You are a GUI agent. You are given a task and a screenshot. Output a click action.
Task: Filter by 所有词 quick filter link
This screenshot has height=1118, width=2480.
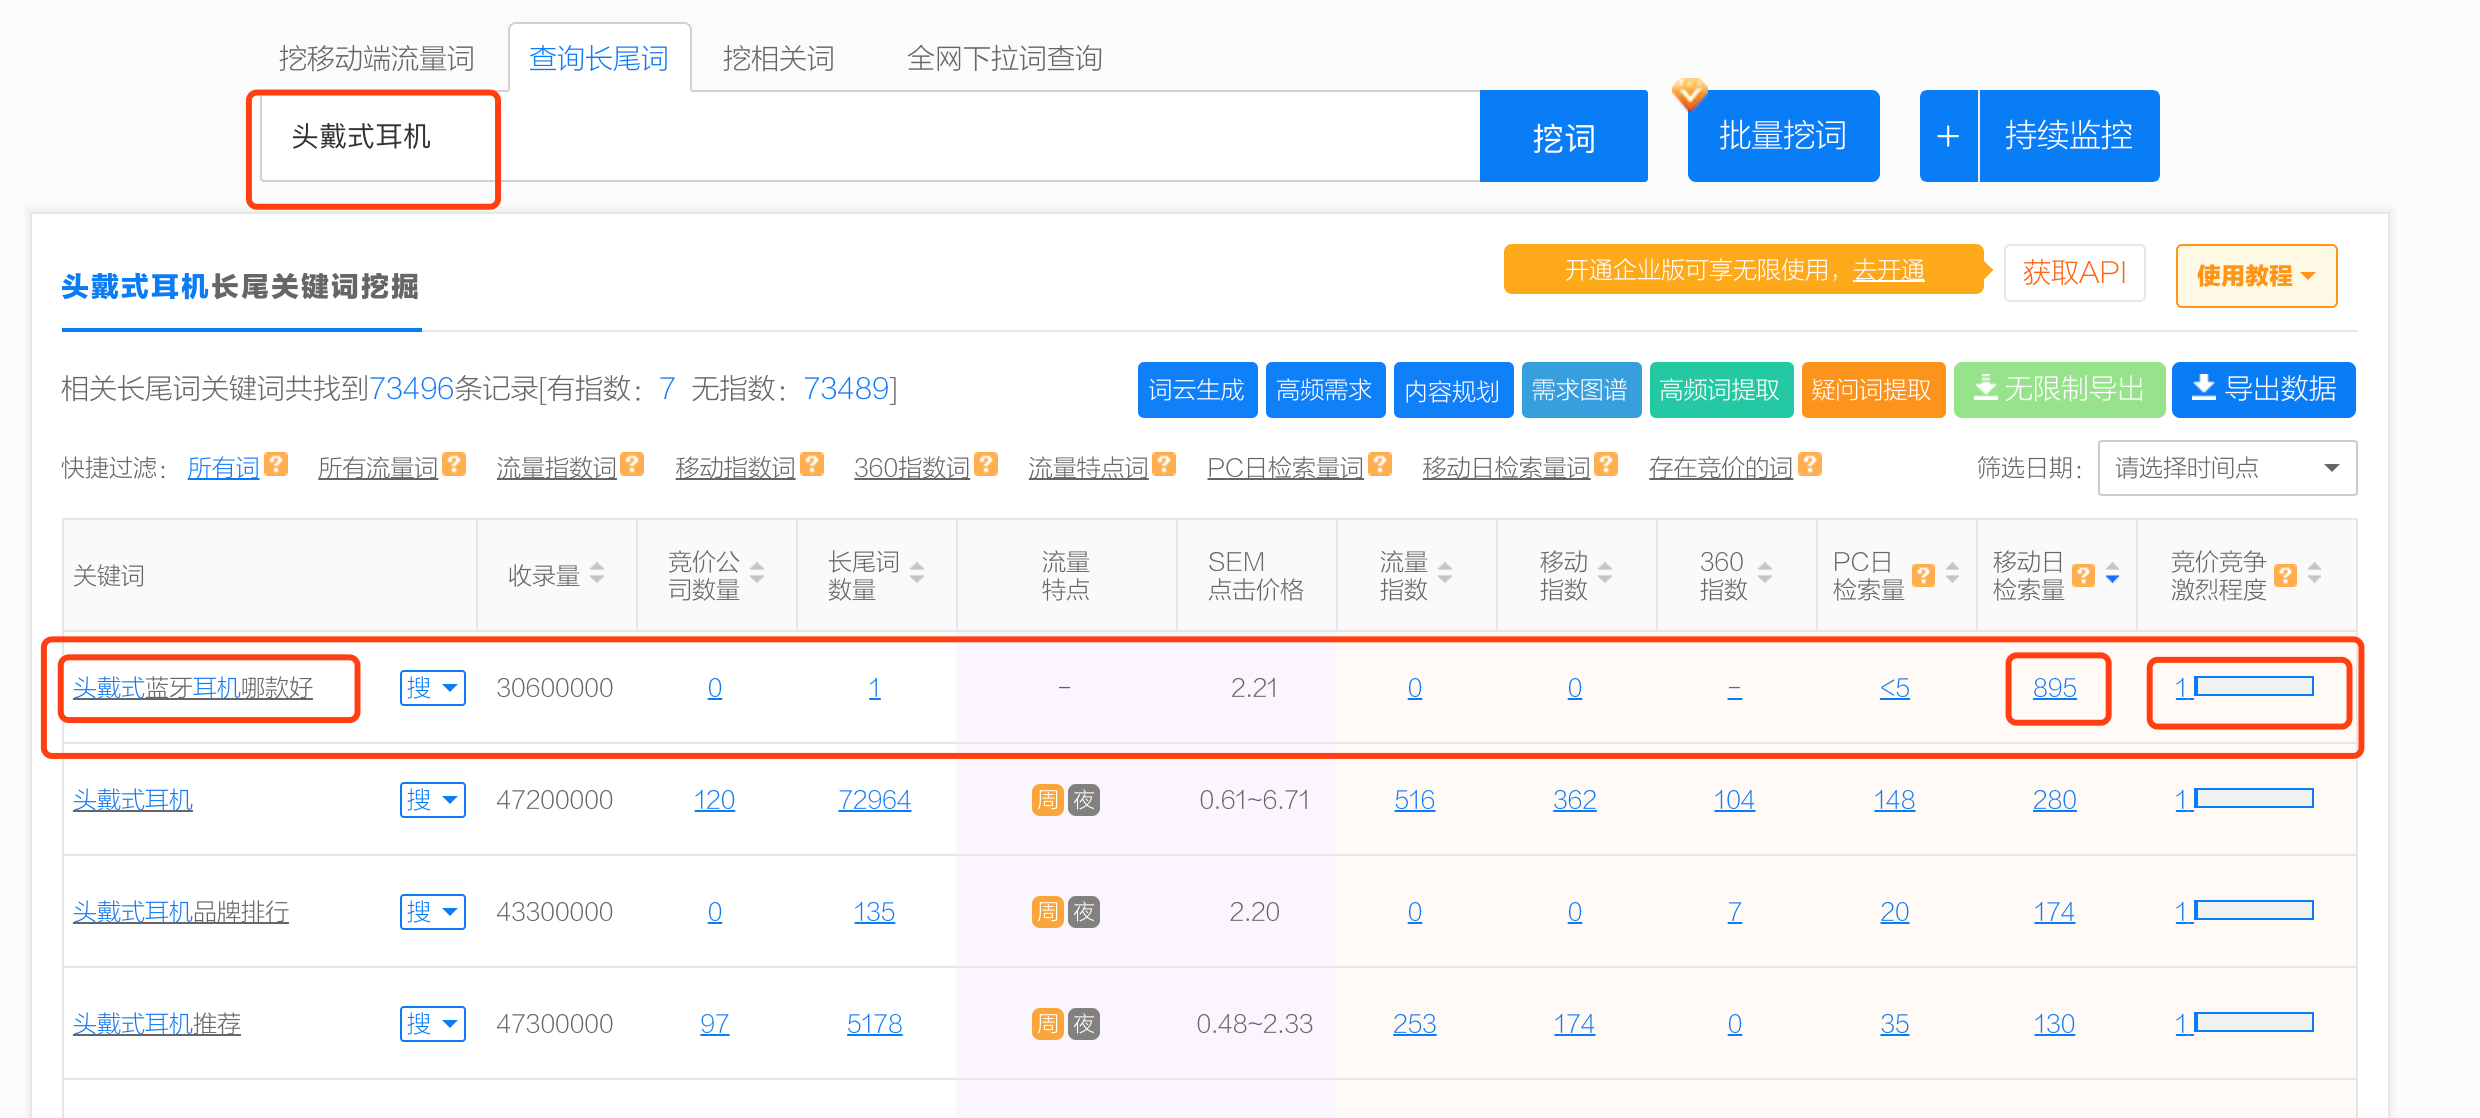point(223,467)
